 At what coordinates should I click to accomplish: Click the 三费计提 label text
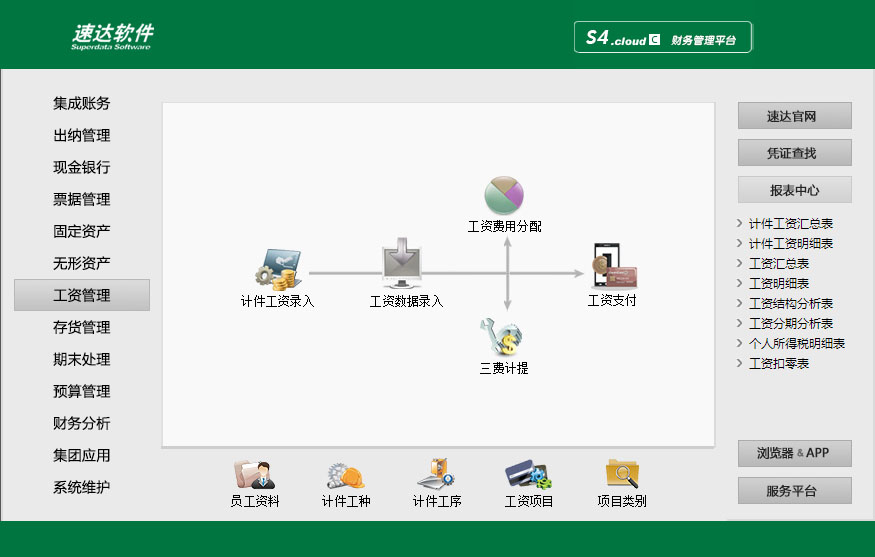(504, 368)
